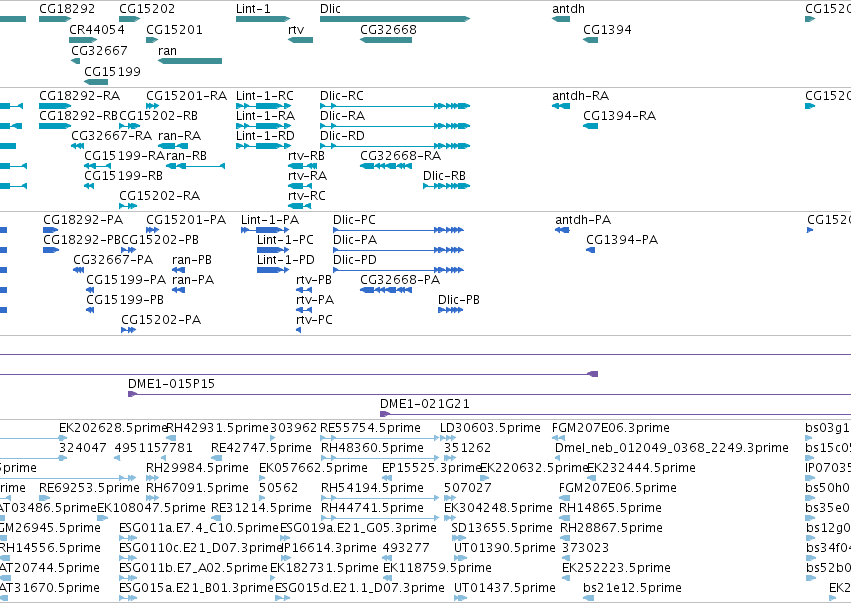Click the SD13655.5prime EST label
Viewport: 851px width, 603px height.
point(501,528)
